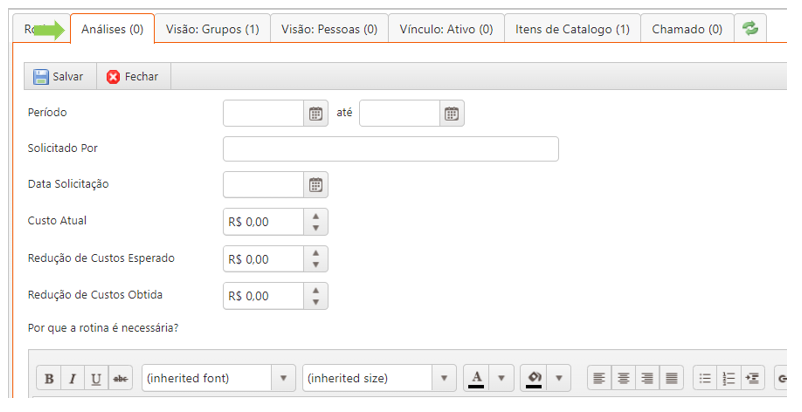Open the Data Solicitação calendar picker
802x412 pixels.
pos(316,184)
